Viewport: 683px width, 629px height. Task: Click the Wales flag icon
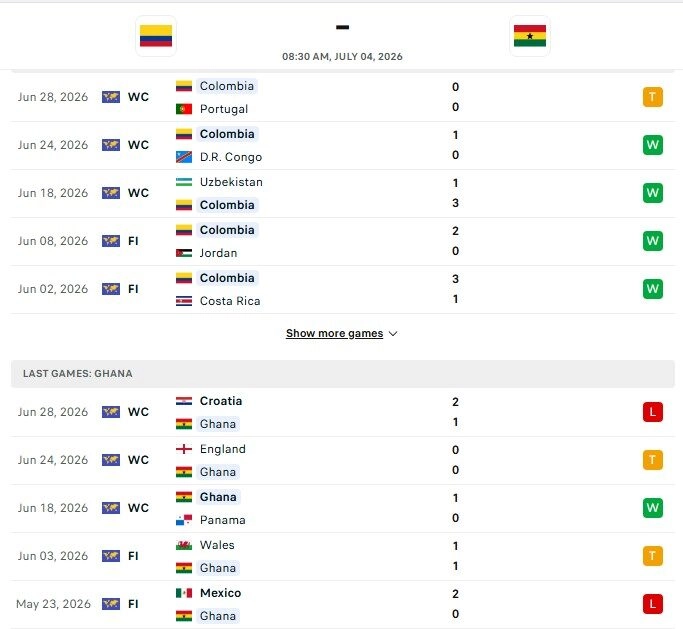(x=184, y=545)
